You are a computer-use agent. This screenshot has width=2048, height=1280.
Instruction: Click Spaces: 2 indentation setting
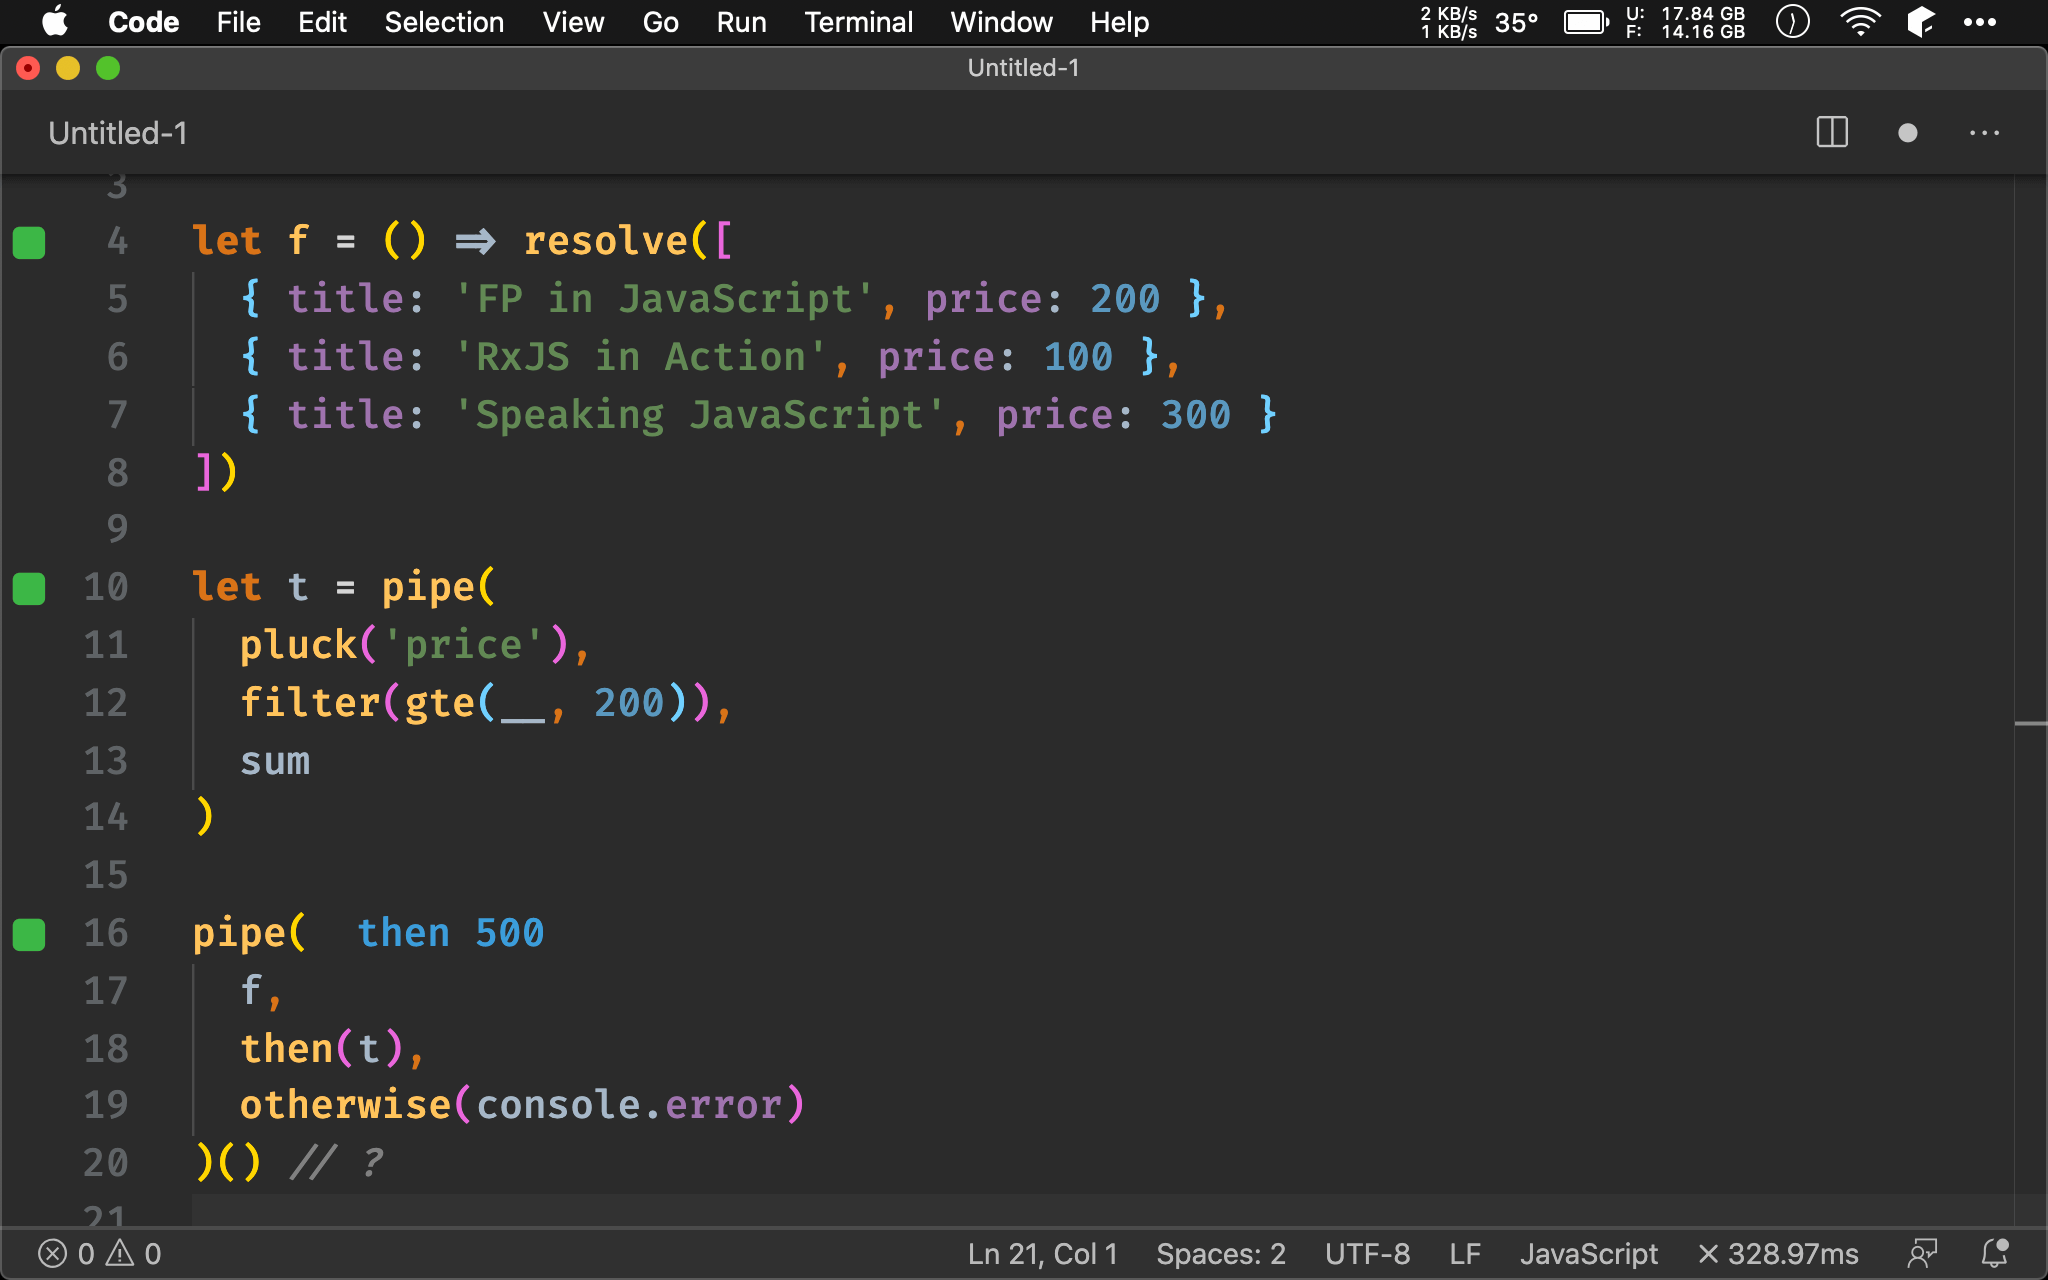(x=1221, y=1253)
